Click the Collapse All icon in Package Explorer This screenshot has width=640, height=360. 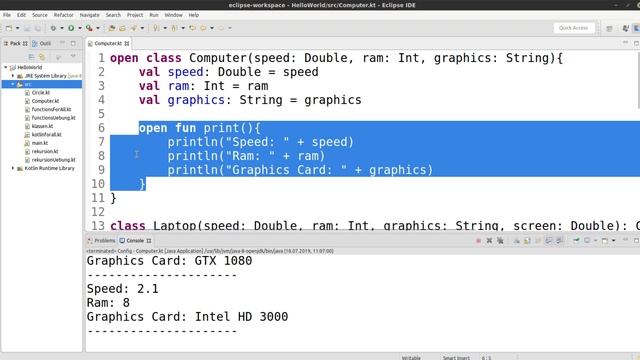31,57
